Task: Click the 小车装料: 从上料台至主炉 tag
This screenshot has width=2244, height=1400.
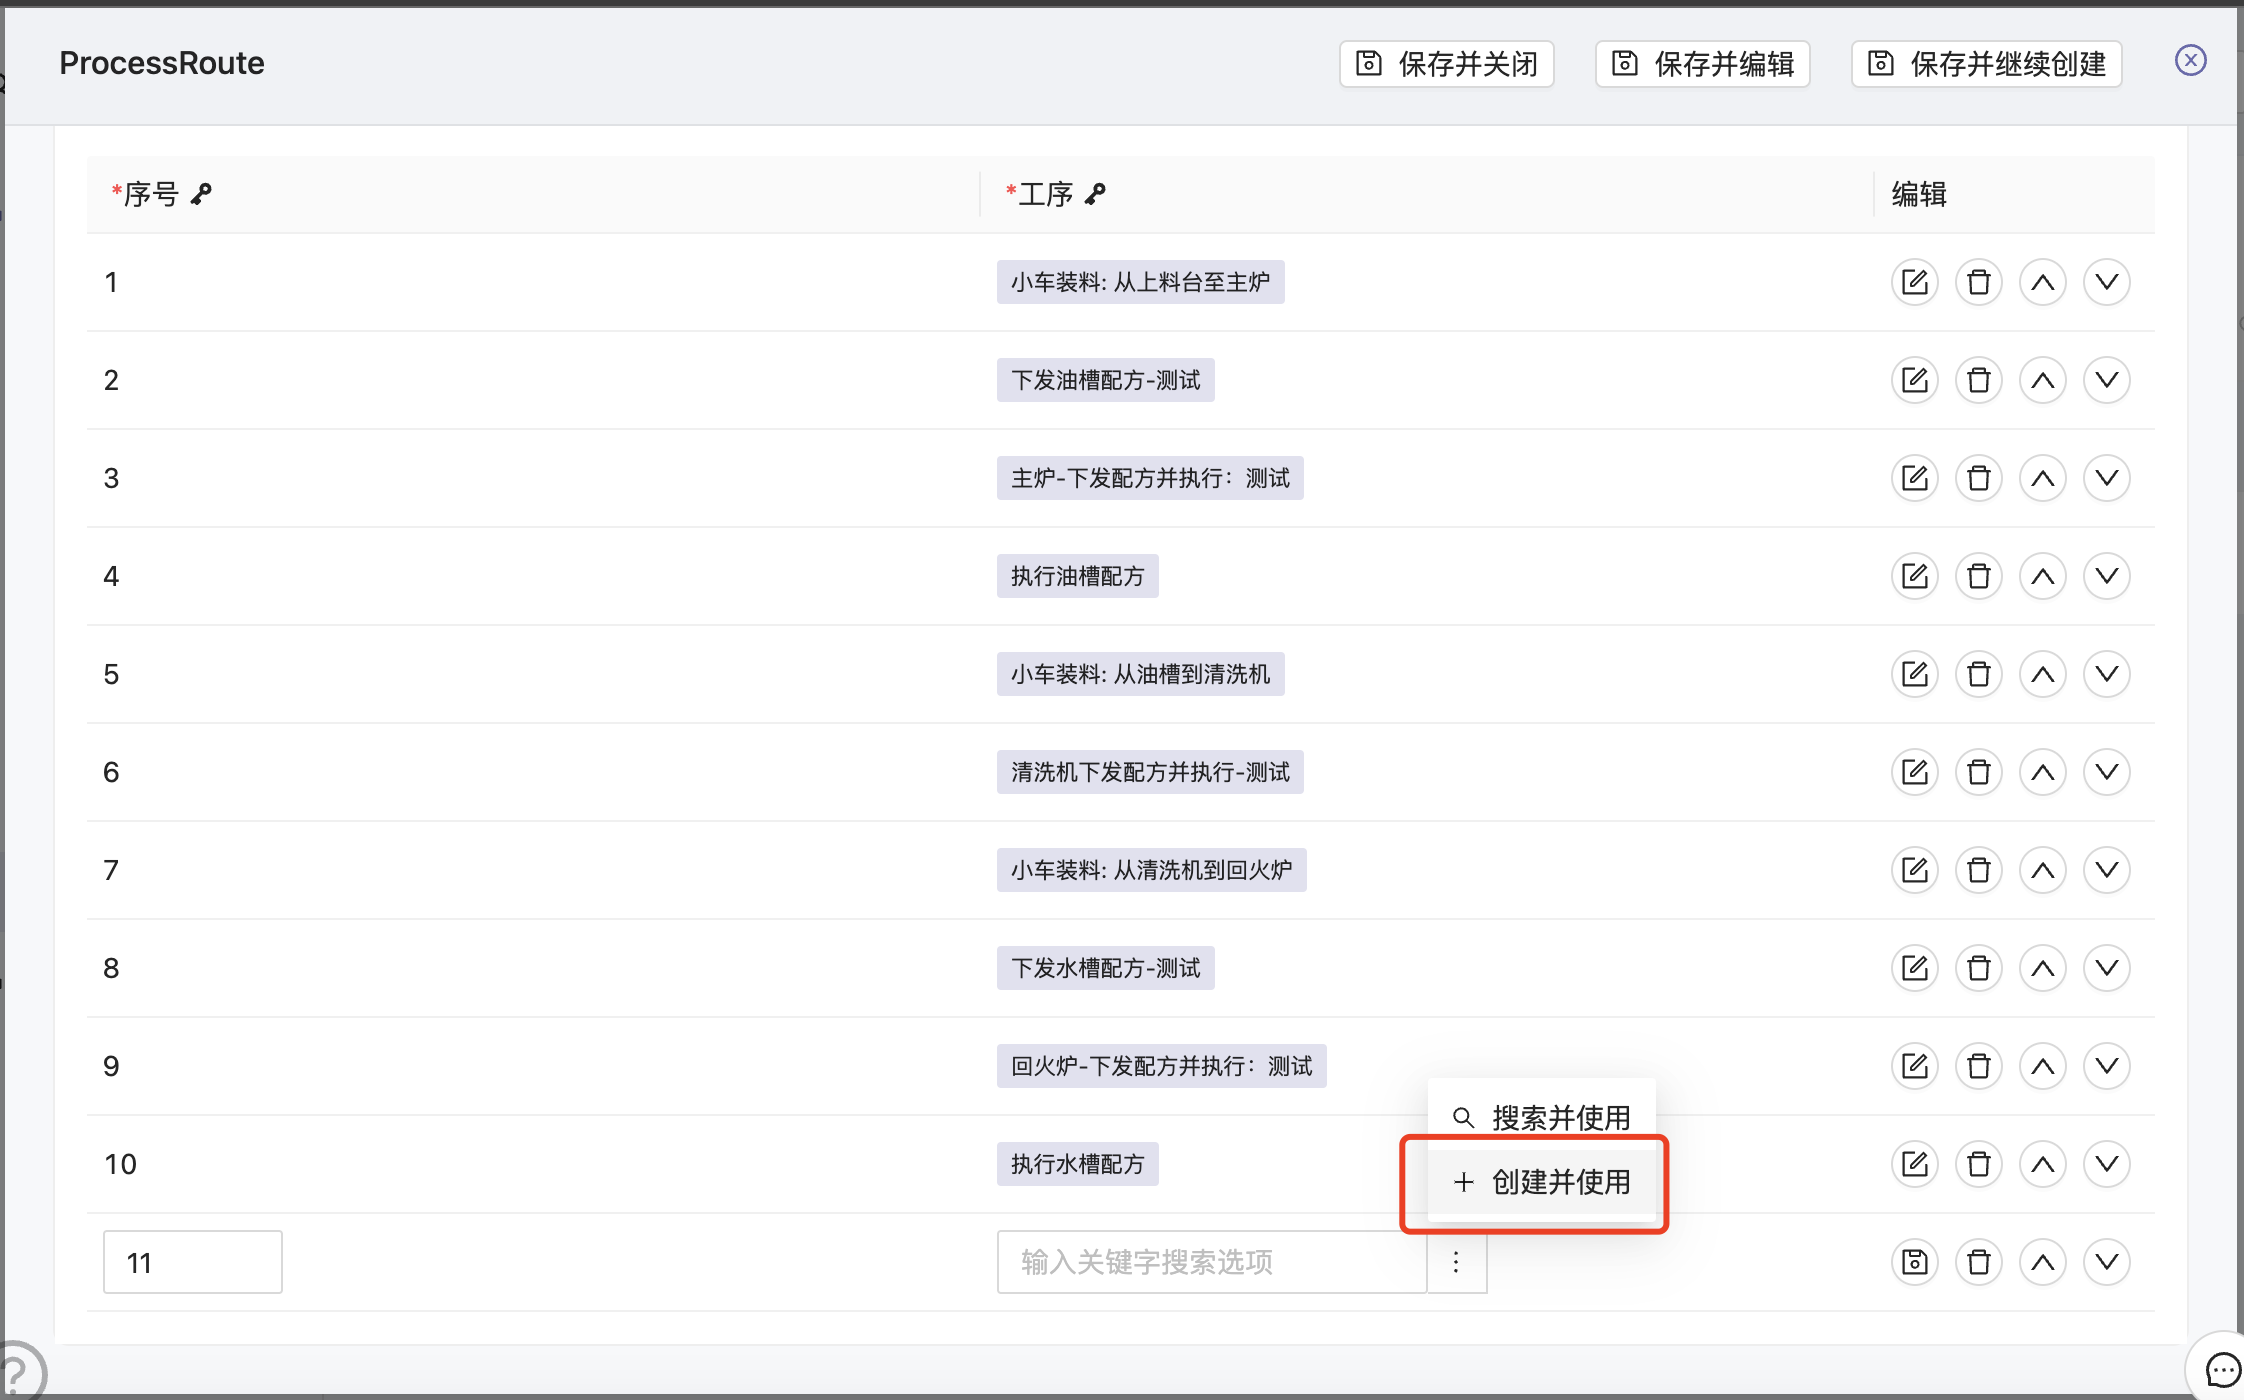Action: [x=1140, y=282]
